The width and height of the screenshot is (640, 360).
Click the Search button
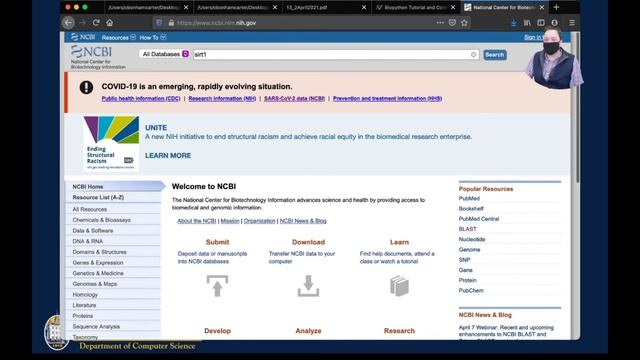coord(495,55)
